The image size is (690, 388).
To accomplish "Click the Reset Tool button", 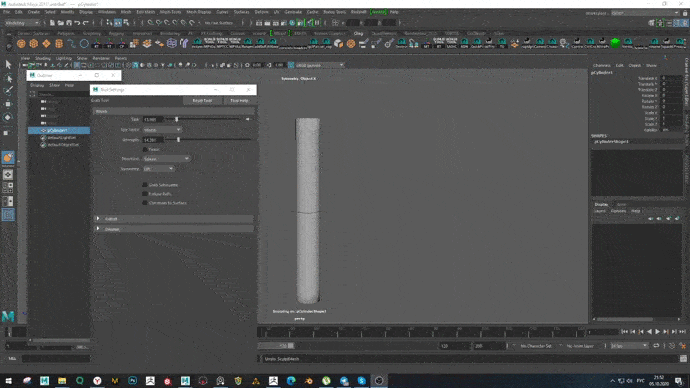I will coord(202,100).
